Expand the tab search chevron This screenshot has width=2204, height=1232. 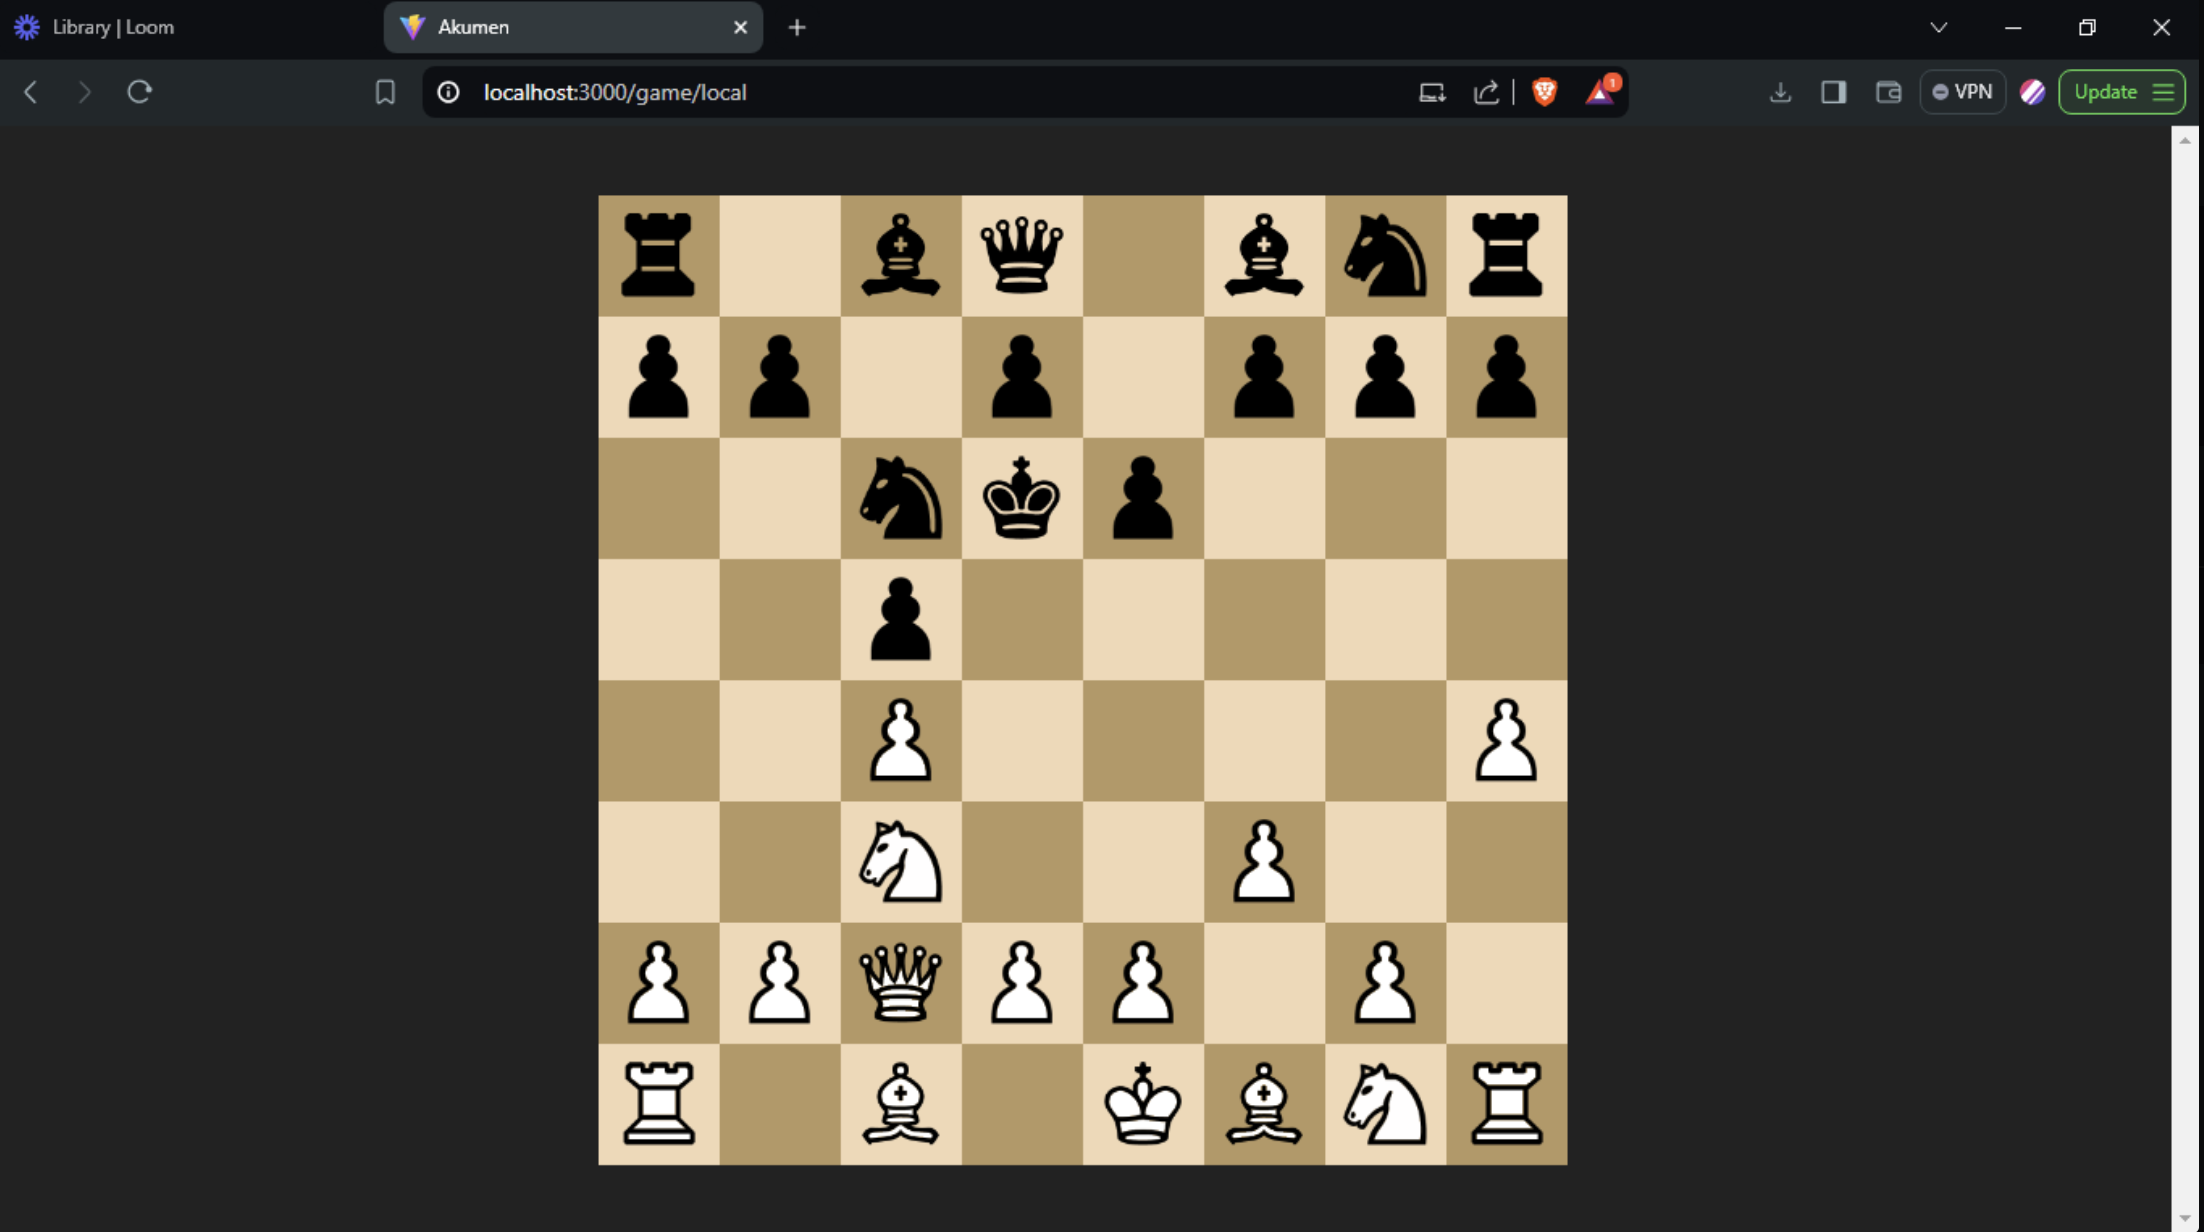coord(1938,28)
